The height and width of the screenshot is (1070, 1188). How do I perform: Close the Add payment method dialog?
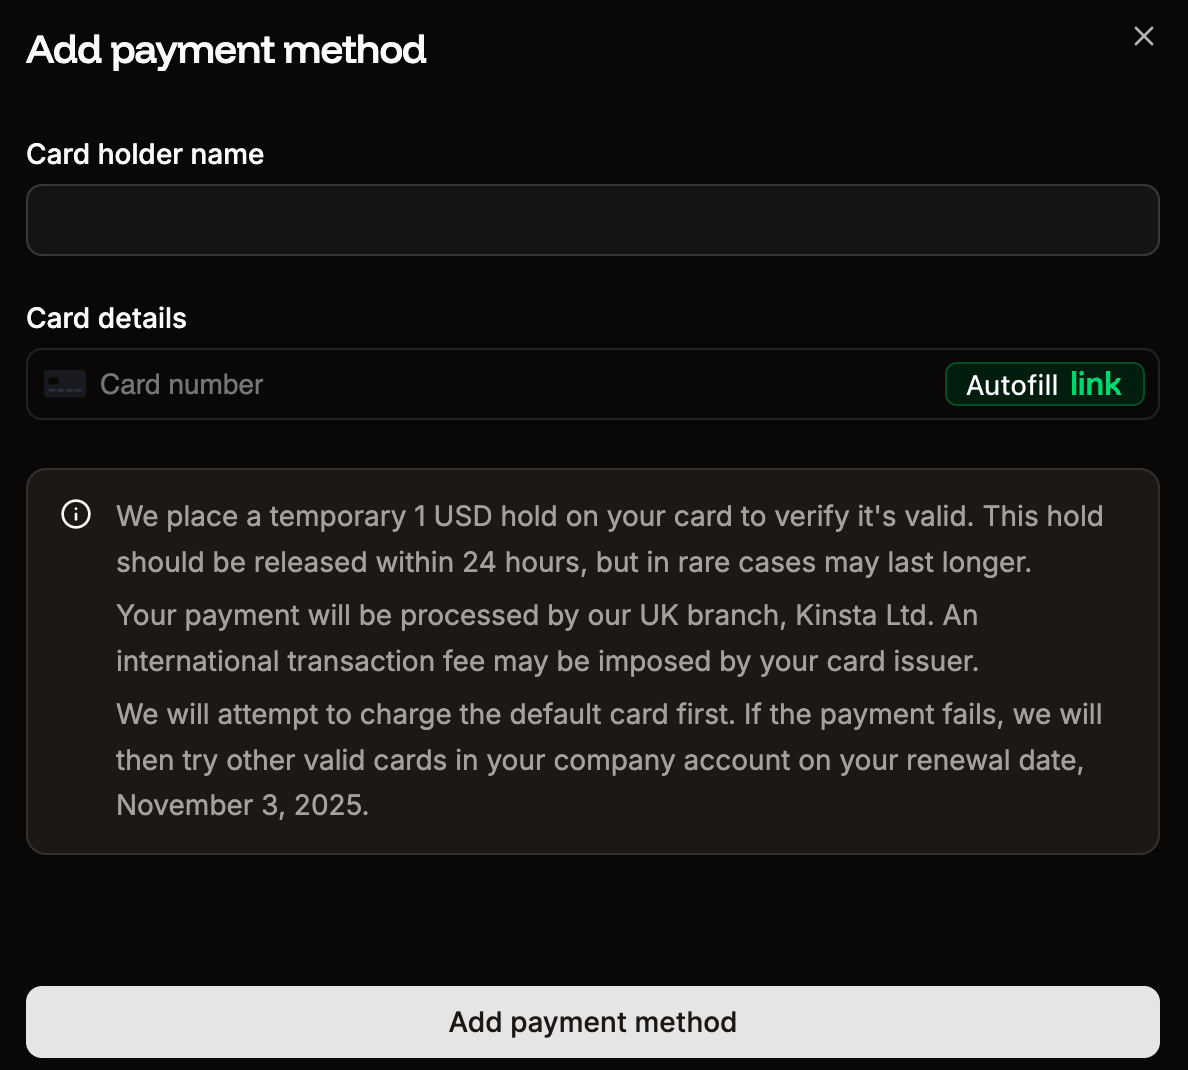pyautogui.click(x=1144, y=35)
